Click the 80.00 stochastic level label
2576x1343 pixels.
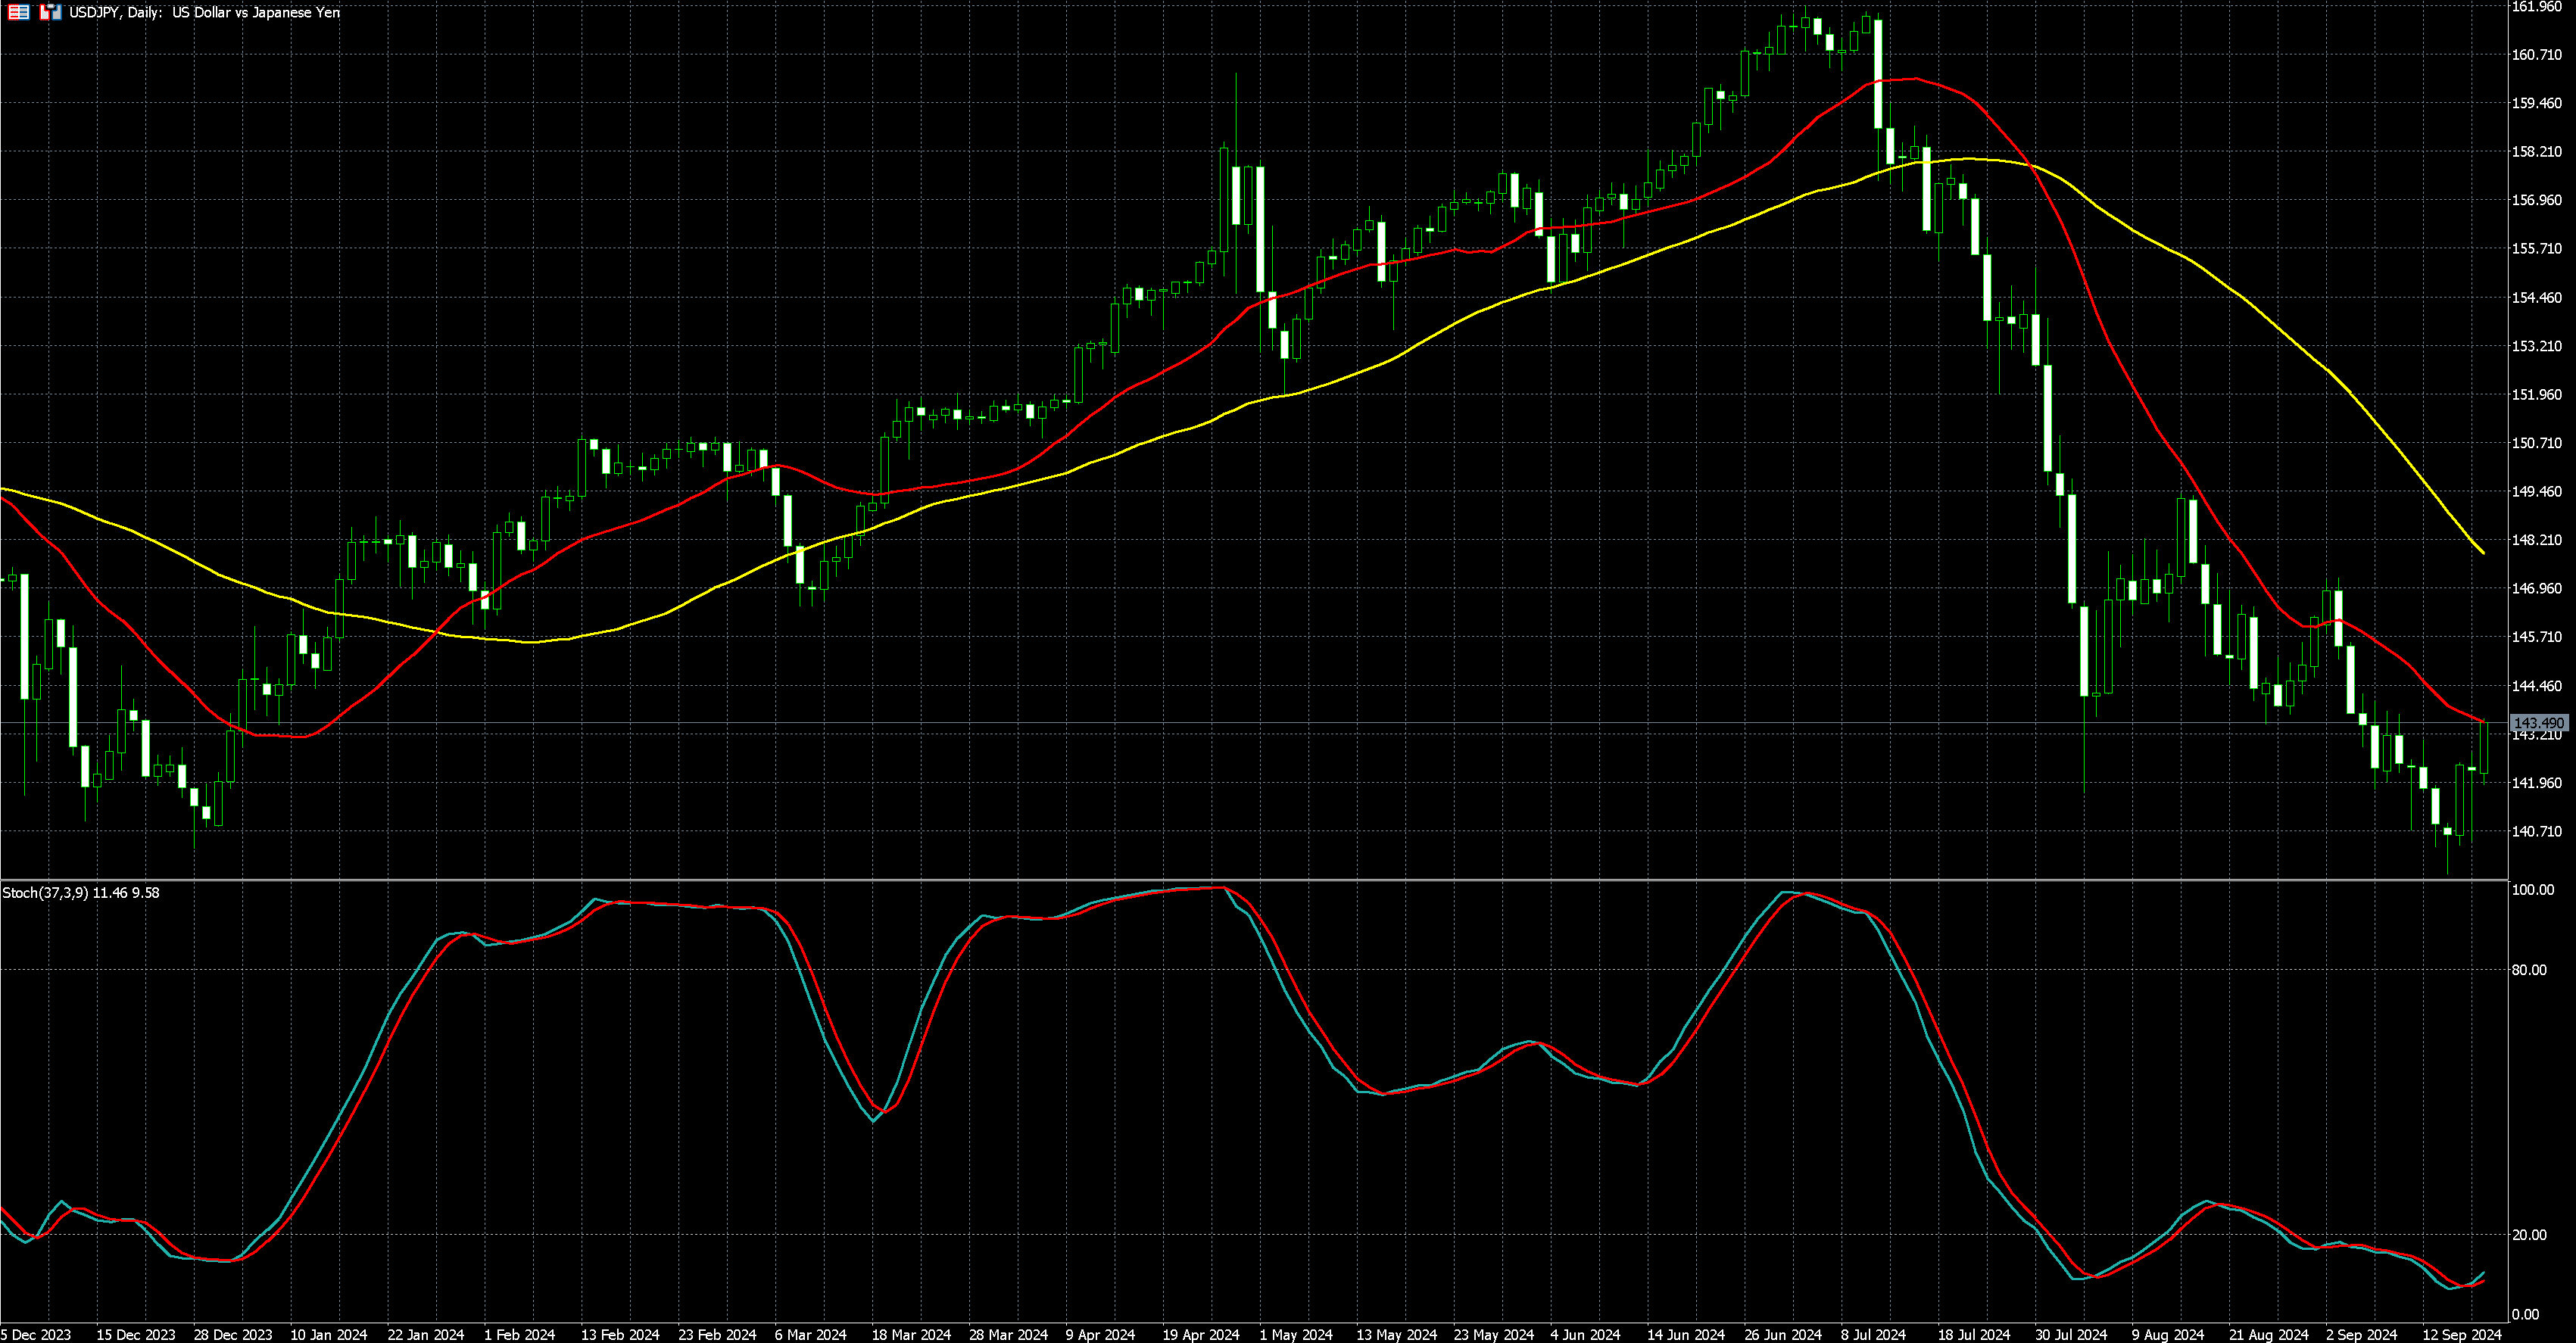(x=2529, y=970)
